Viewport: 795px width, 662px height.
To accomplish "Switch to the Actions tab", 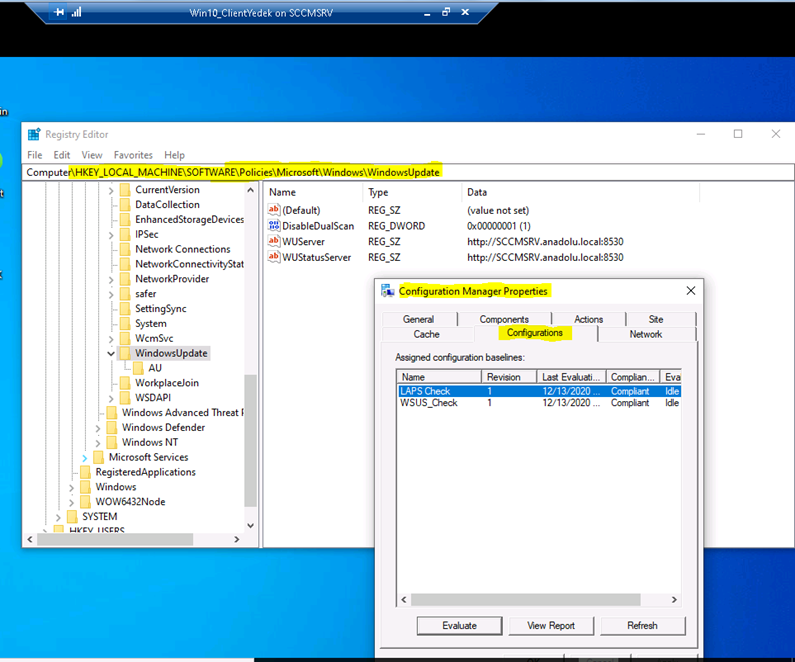I will (x=588, y=319).
